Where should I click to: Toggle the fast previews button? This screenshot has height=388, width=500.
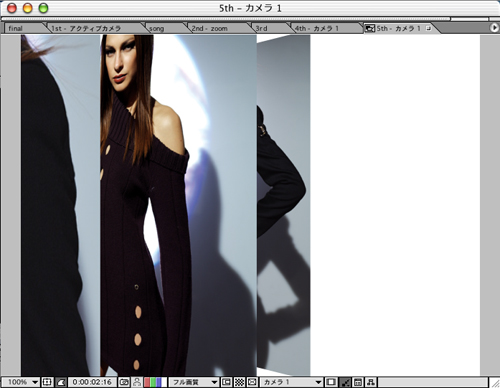345,382
